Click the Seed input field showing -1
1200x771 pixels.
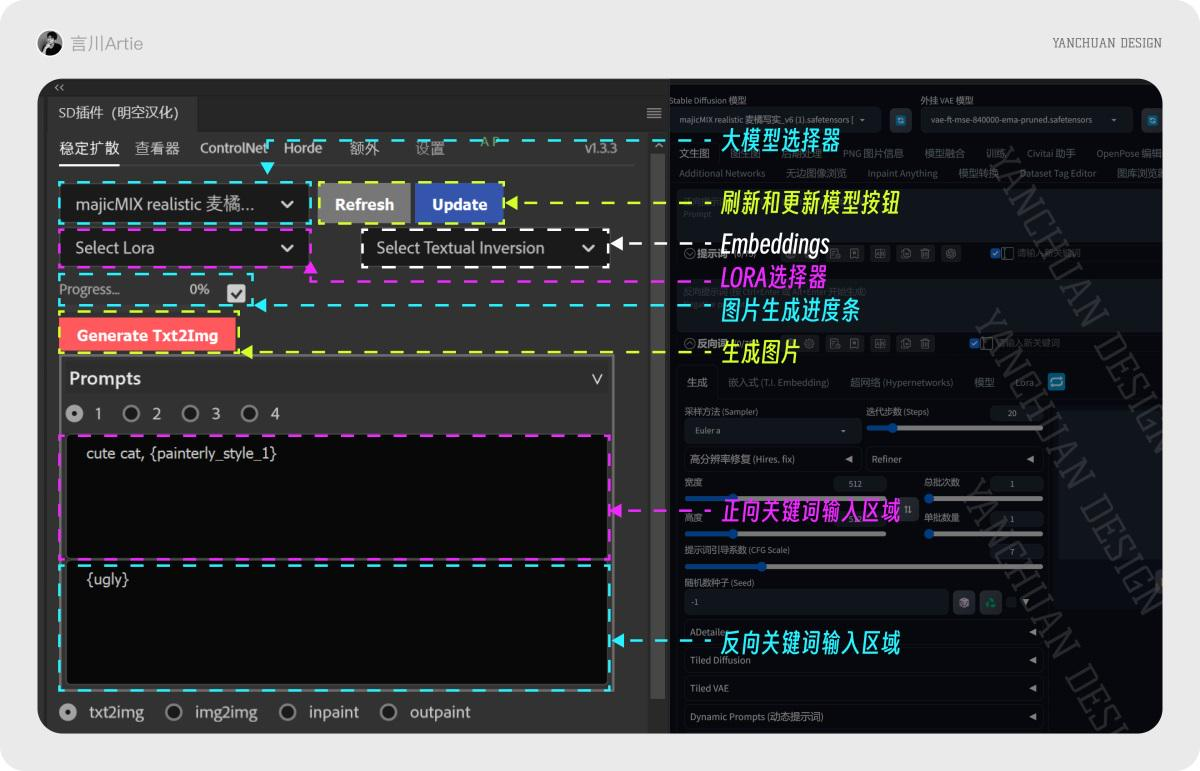coord(815,601)
